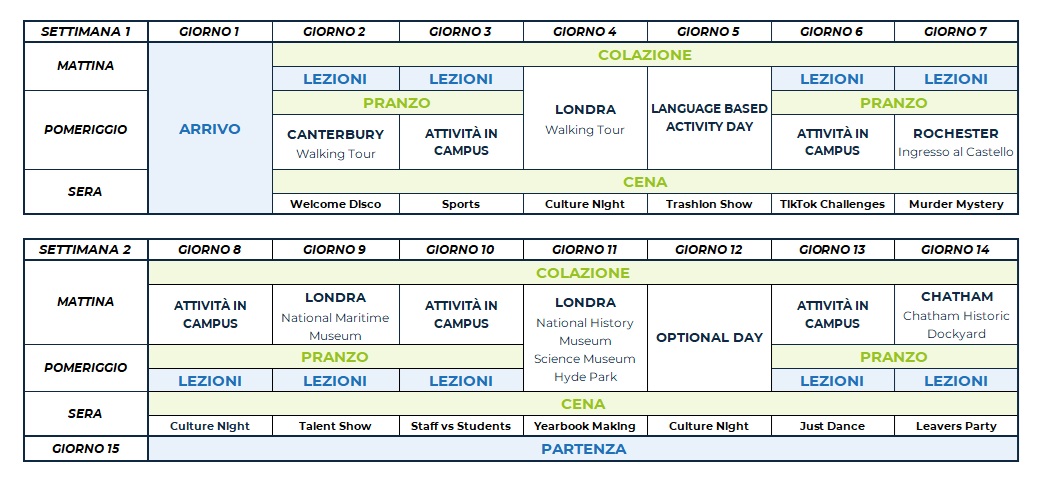Select the OPTIONAL DAY cell
Image resolution: width=1050 pixels, height=489 pixels.
click(x=709, y=338)
